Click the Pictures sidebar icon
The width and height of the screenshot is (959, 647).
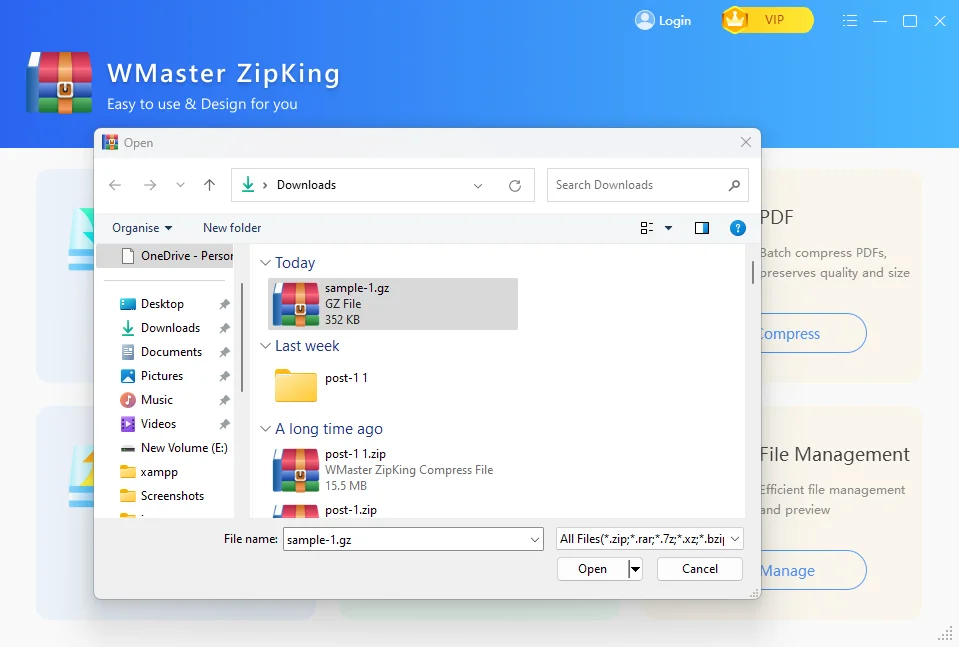(128, 376)
